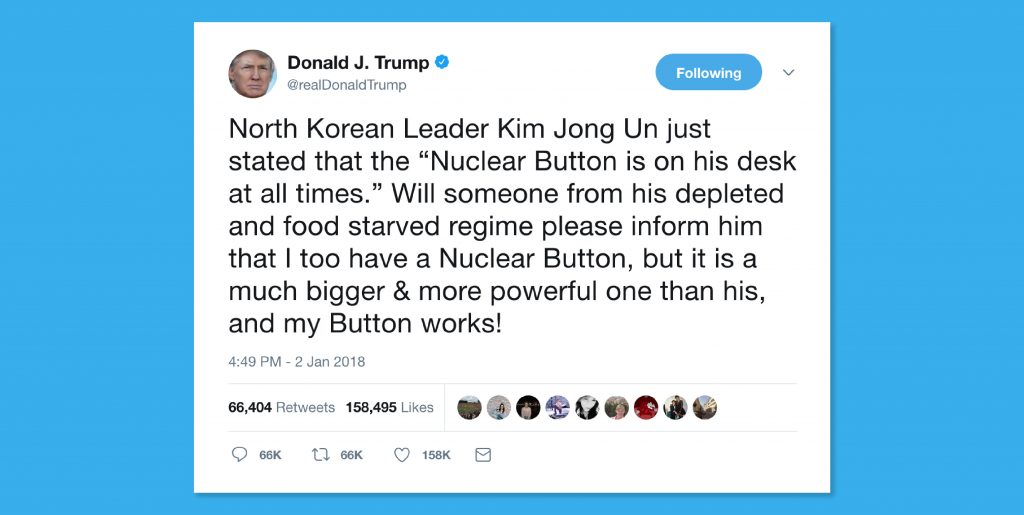Click the first liker avatar
Screen dimensions: 1024x515
[469, 407]
